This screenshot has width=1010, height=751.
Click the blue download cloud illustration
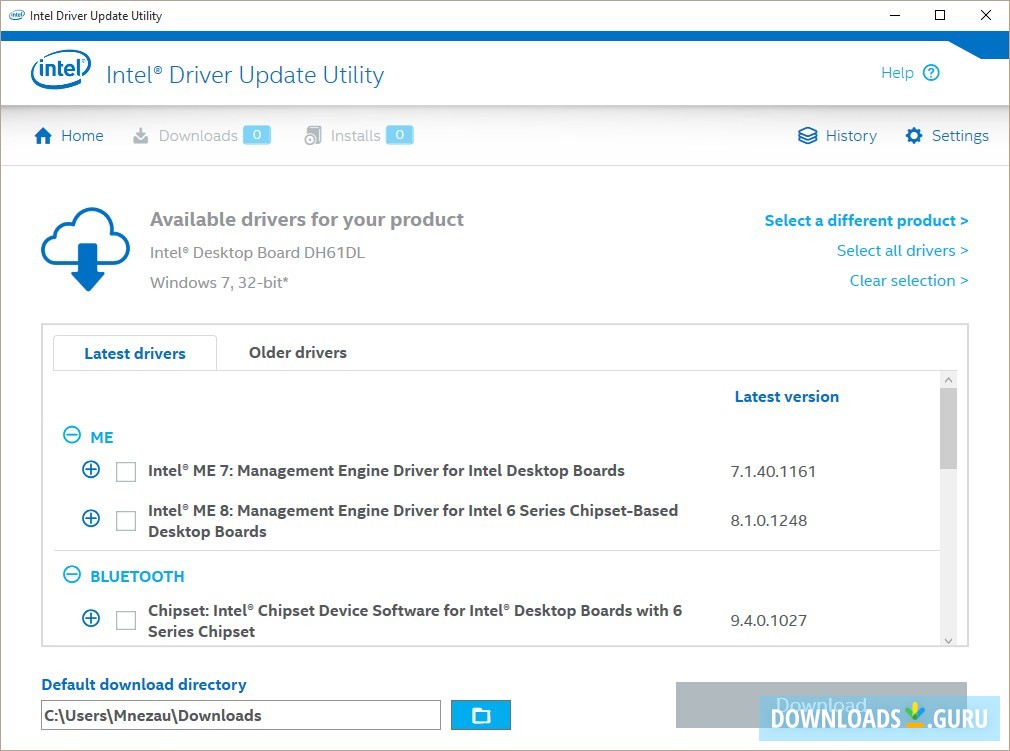[x=85, y=248]
